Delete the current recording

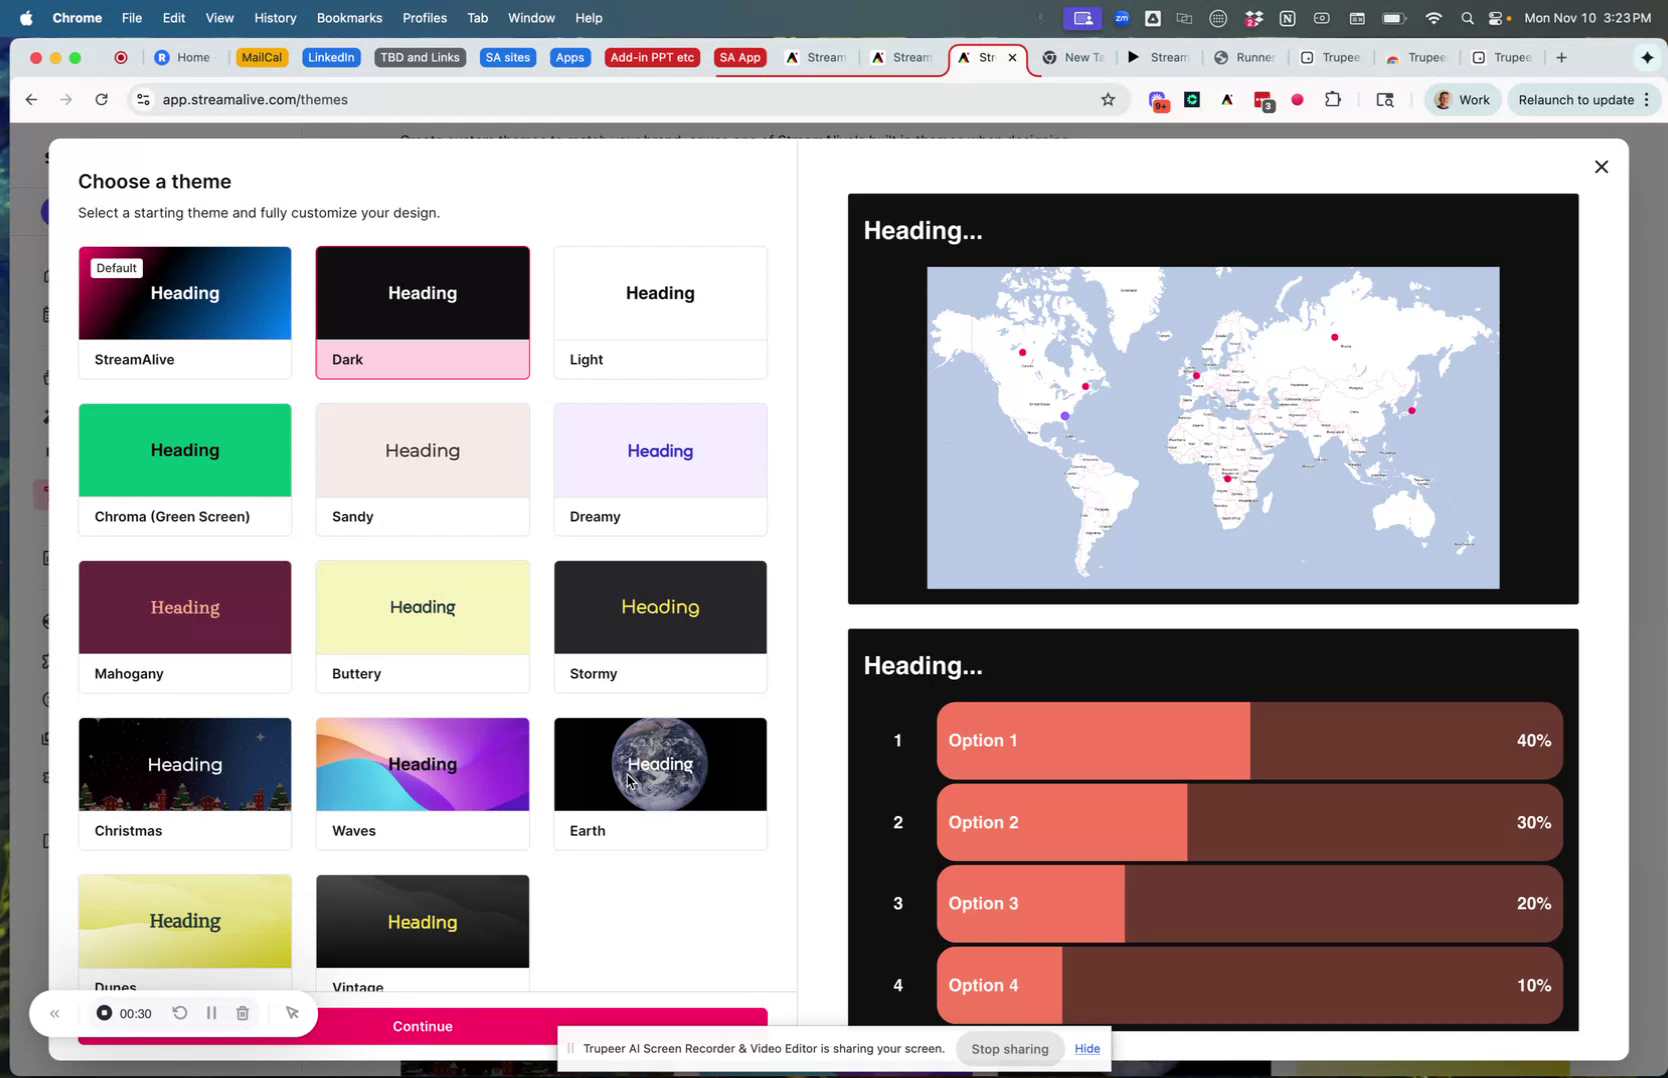coord(242,1013)
